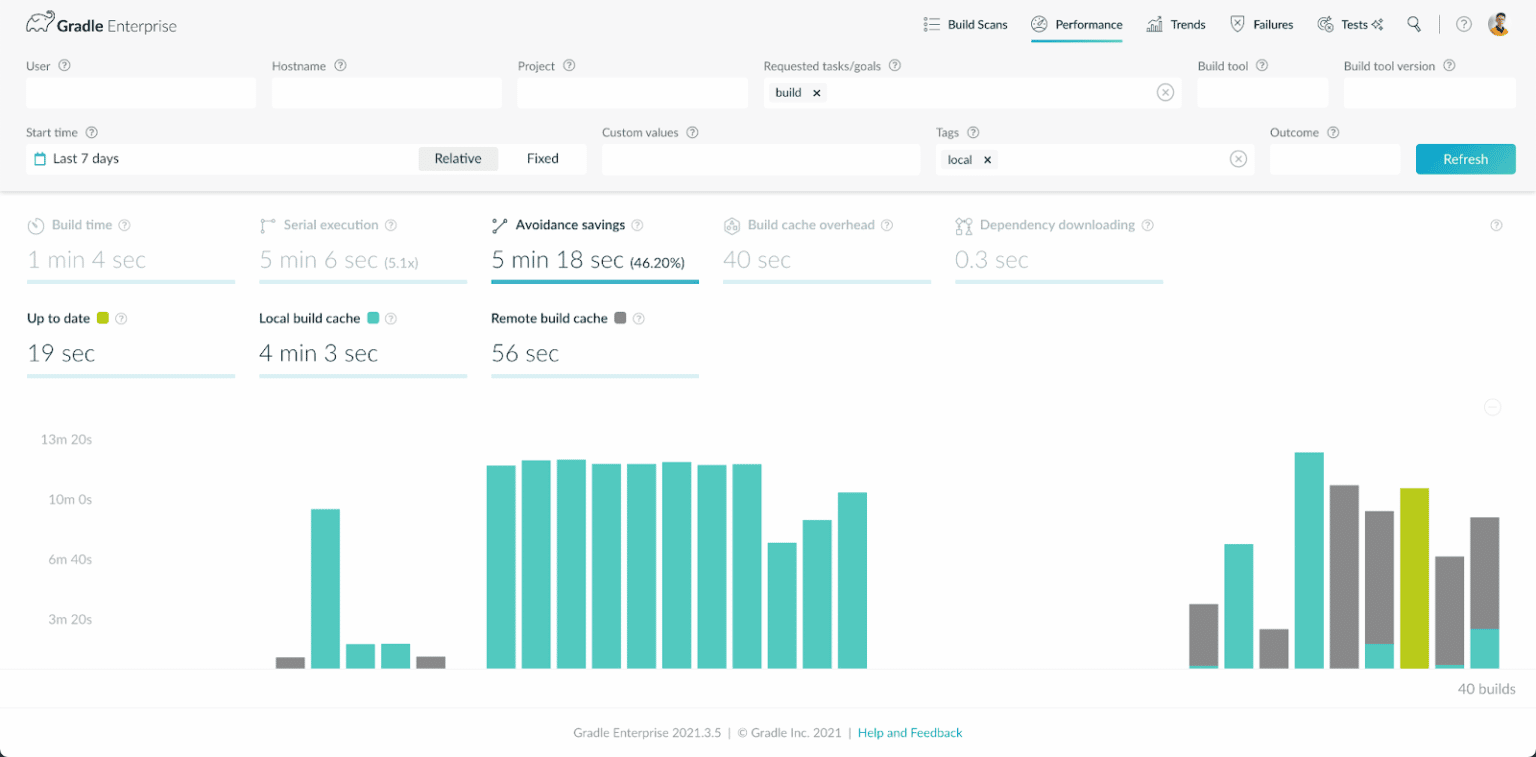Switch to the Build Scans tab
Viewport: 1536px width, 757px height.
965,24
